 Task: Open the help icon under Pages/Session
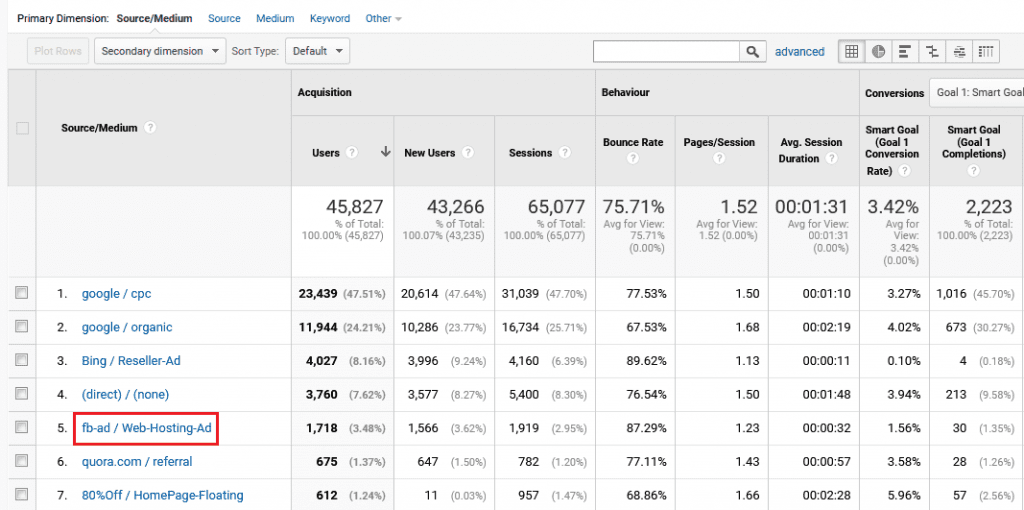pos(719,158)
